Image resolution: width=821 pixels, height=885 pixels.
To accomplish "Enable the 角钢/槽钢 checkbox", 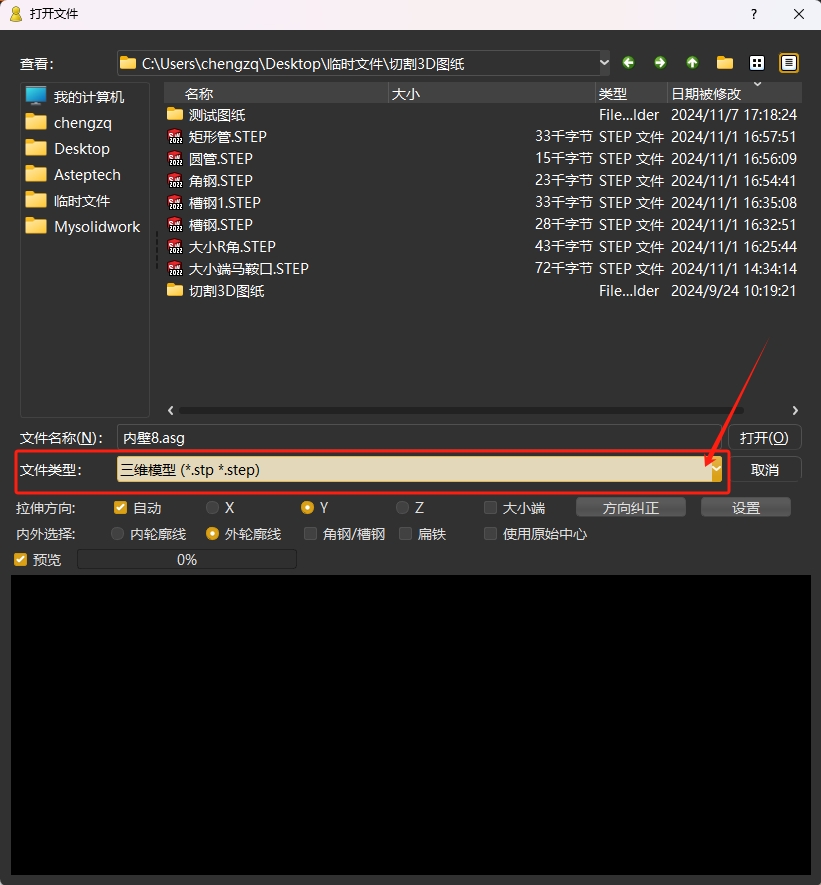I will [x=310, y=533].
